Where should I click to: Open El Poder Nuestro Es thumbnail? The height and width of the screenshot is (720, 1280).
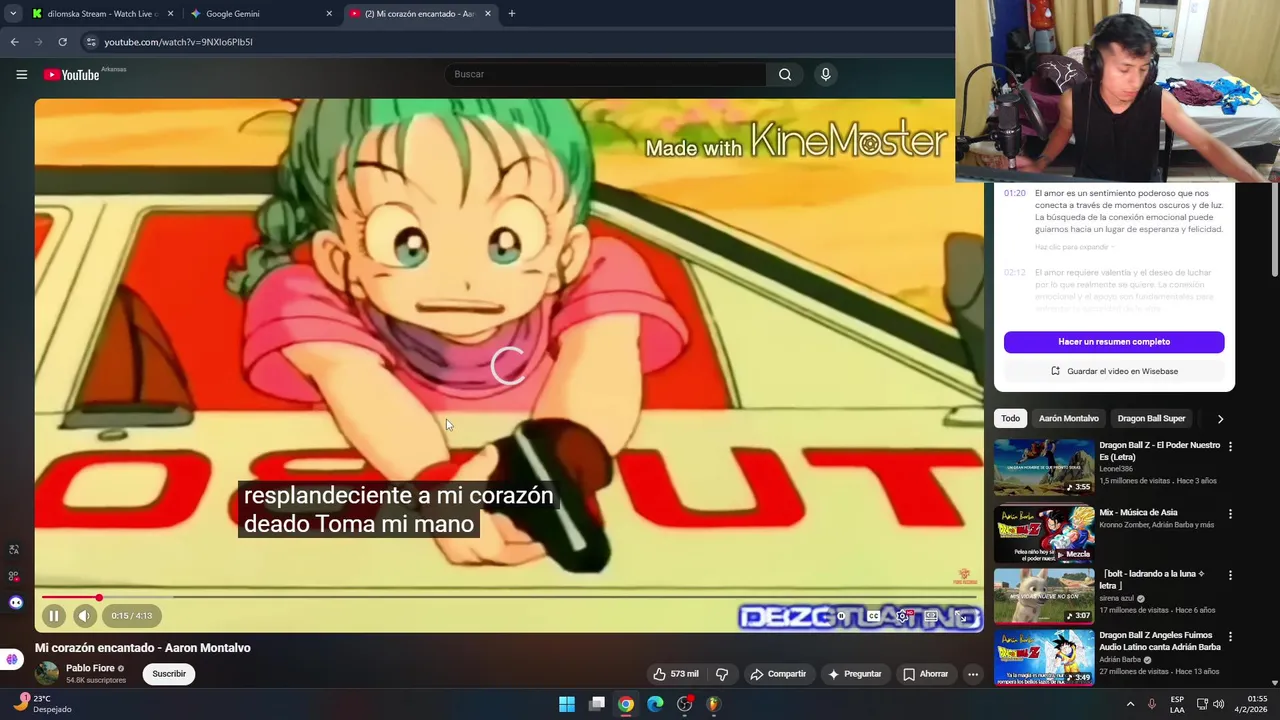(1044, 467)
